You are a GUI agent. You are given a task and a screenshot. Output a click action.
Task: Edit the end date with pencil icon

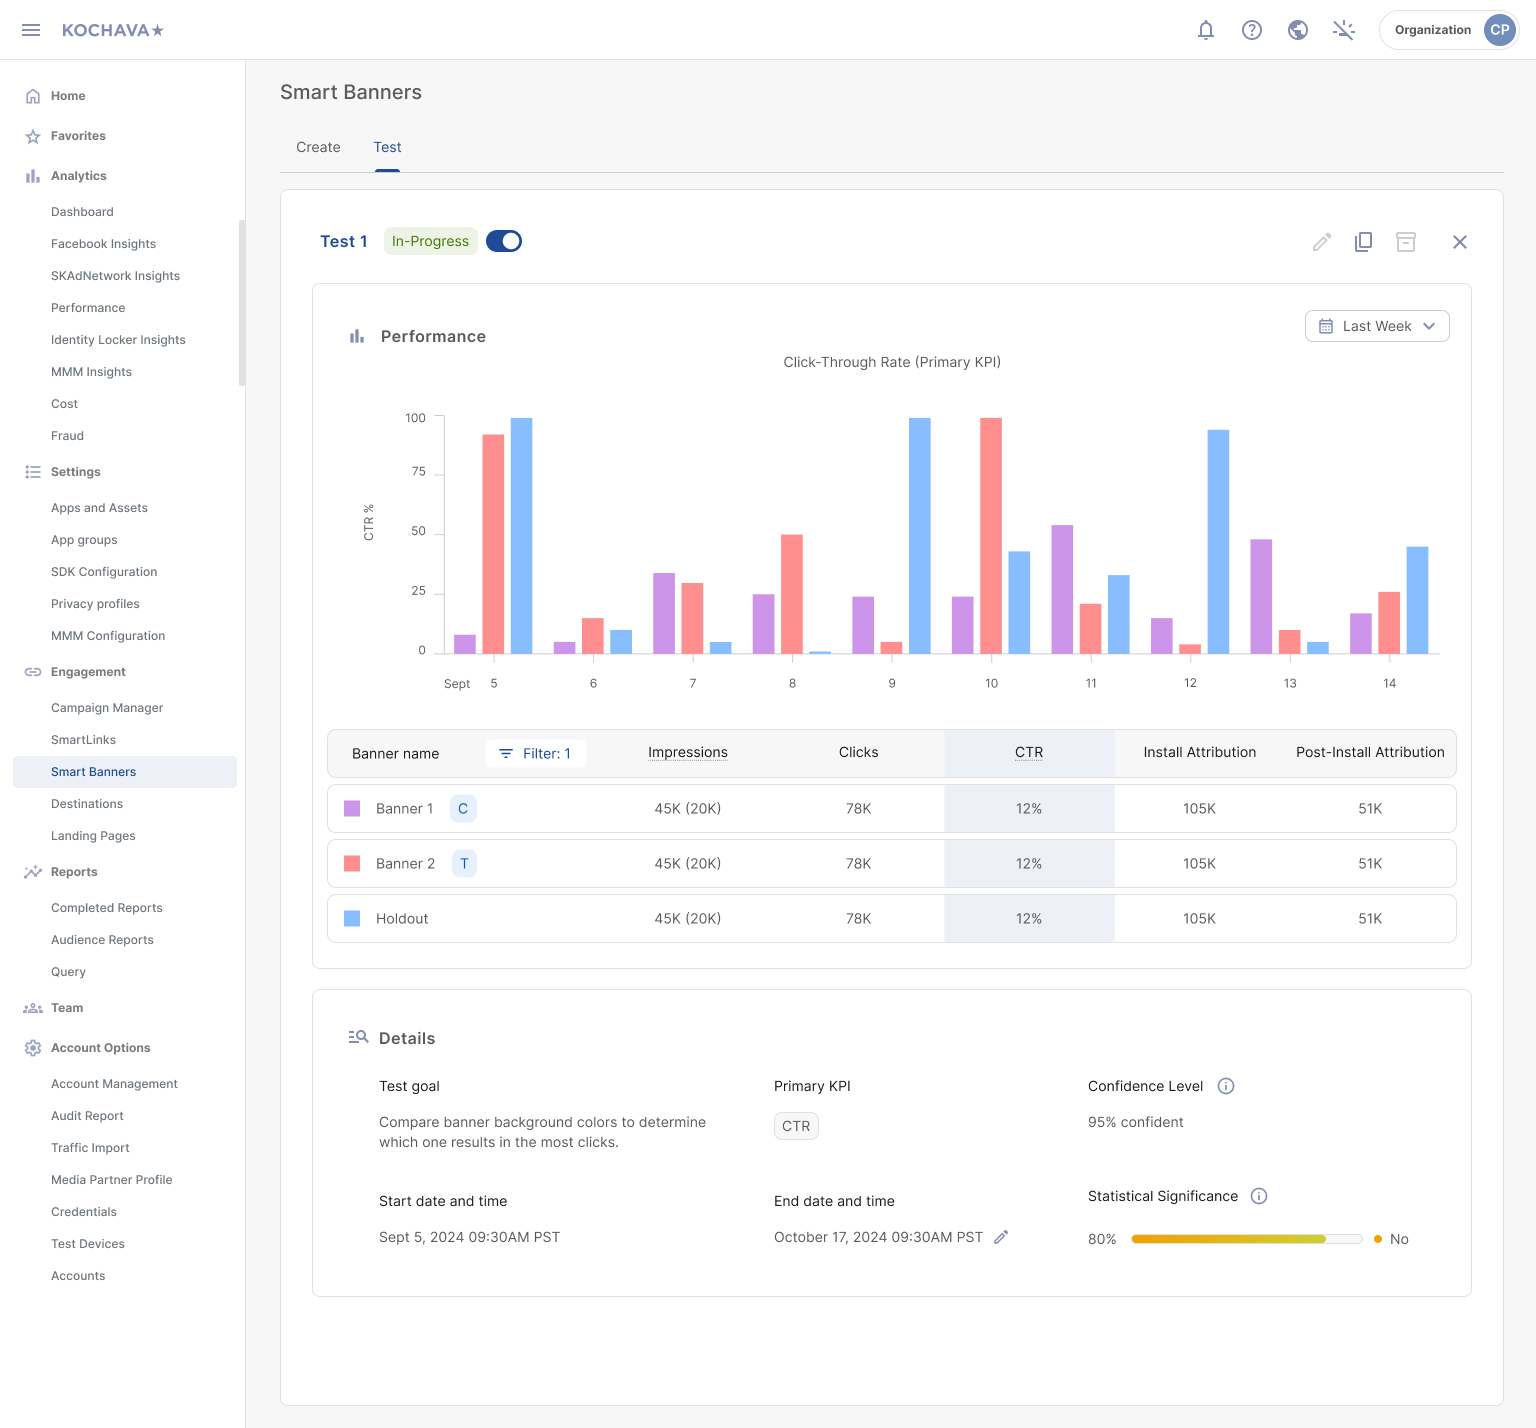pos(1001,1237)
